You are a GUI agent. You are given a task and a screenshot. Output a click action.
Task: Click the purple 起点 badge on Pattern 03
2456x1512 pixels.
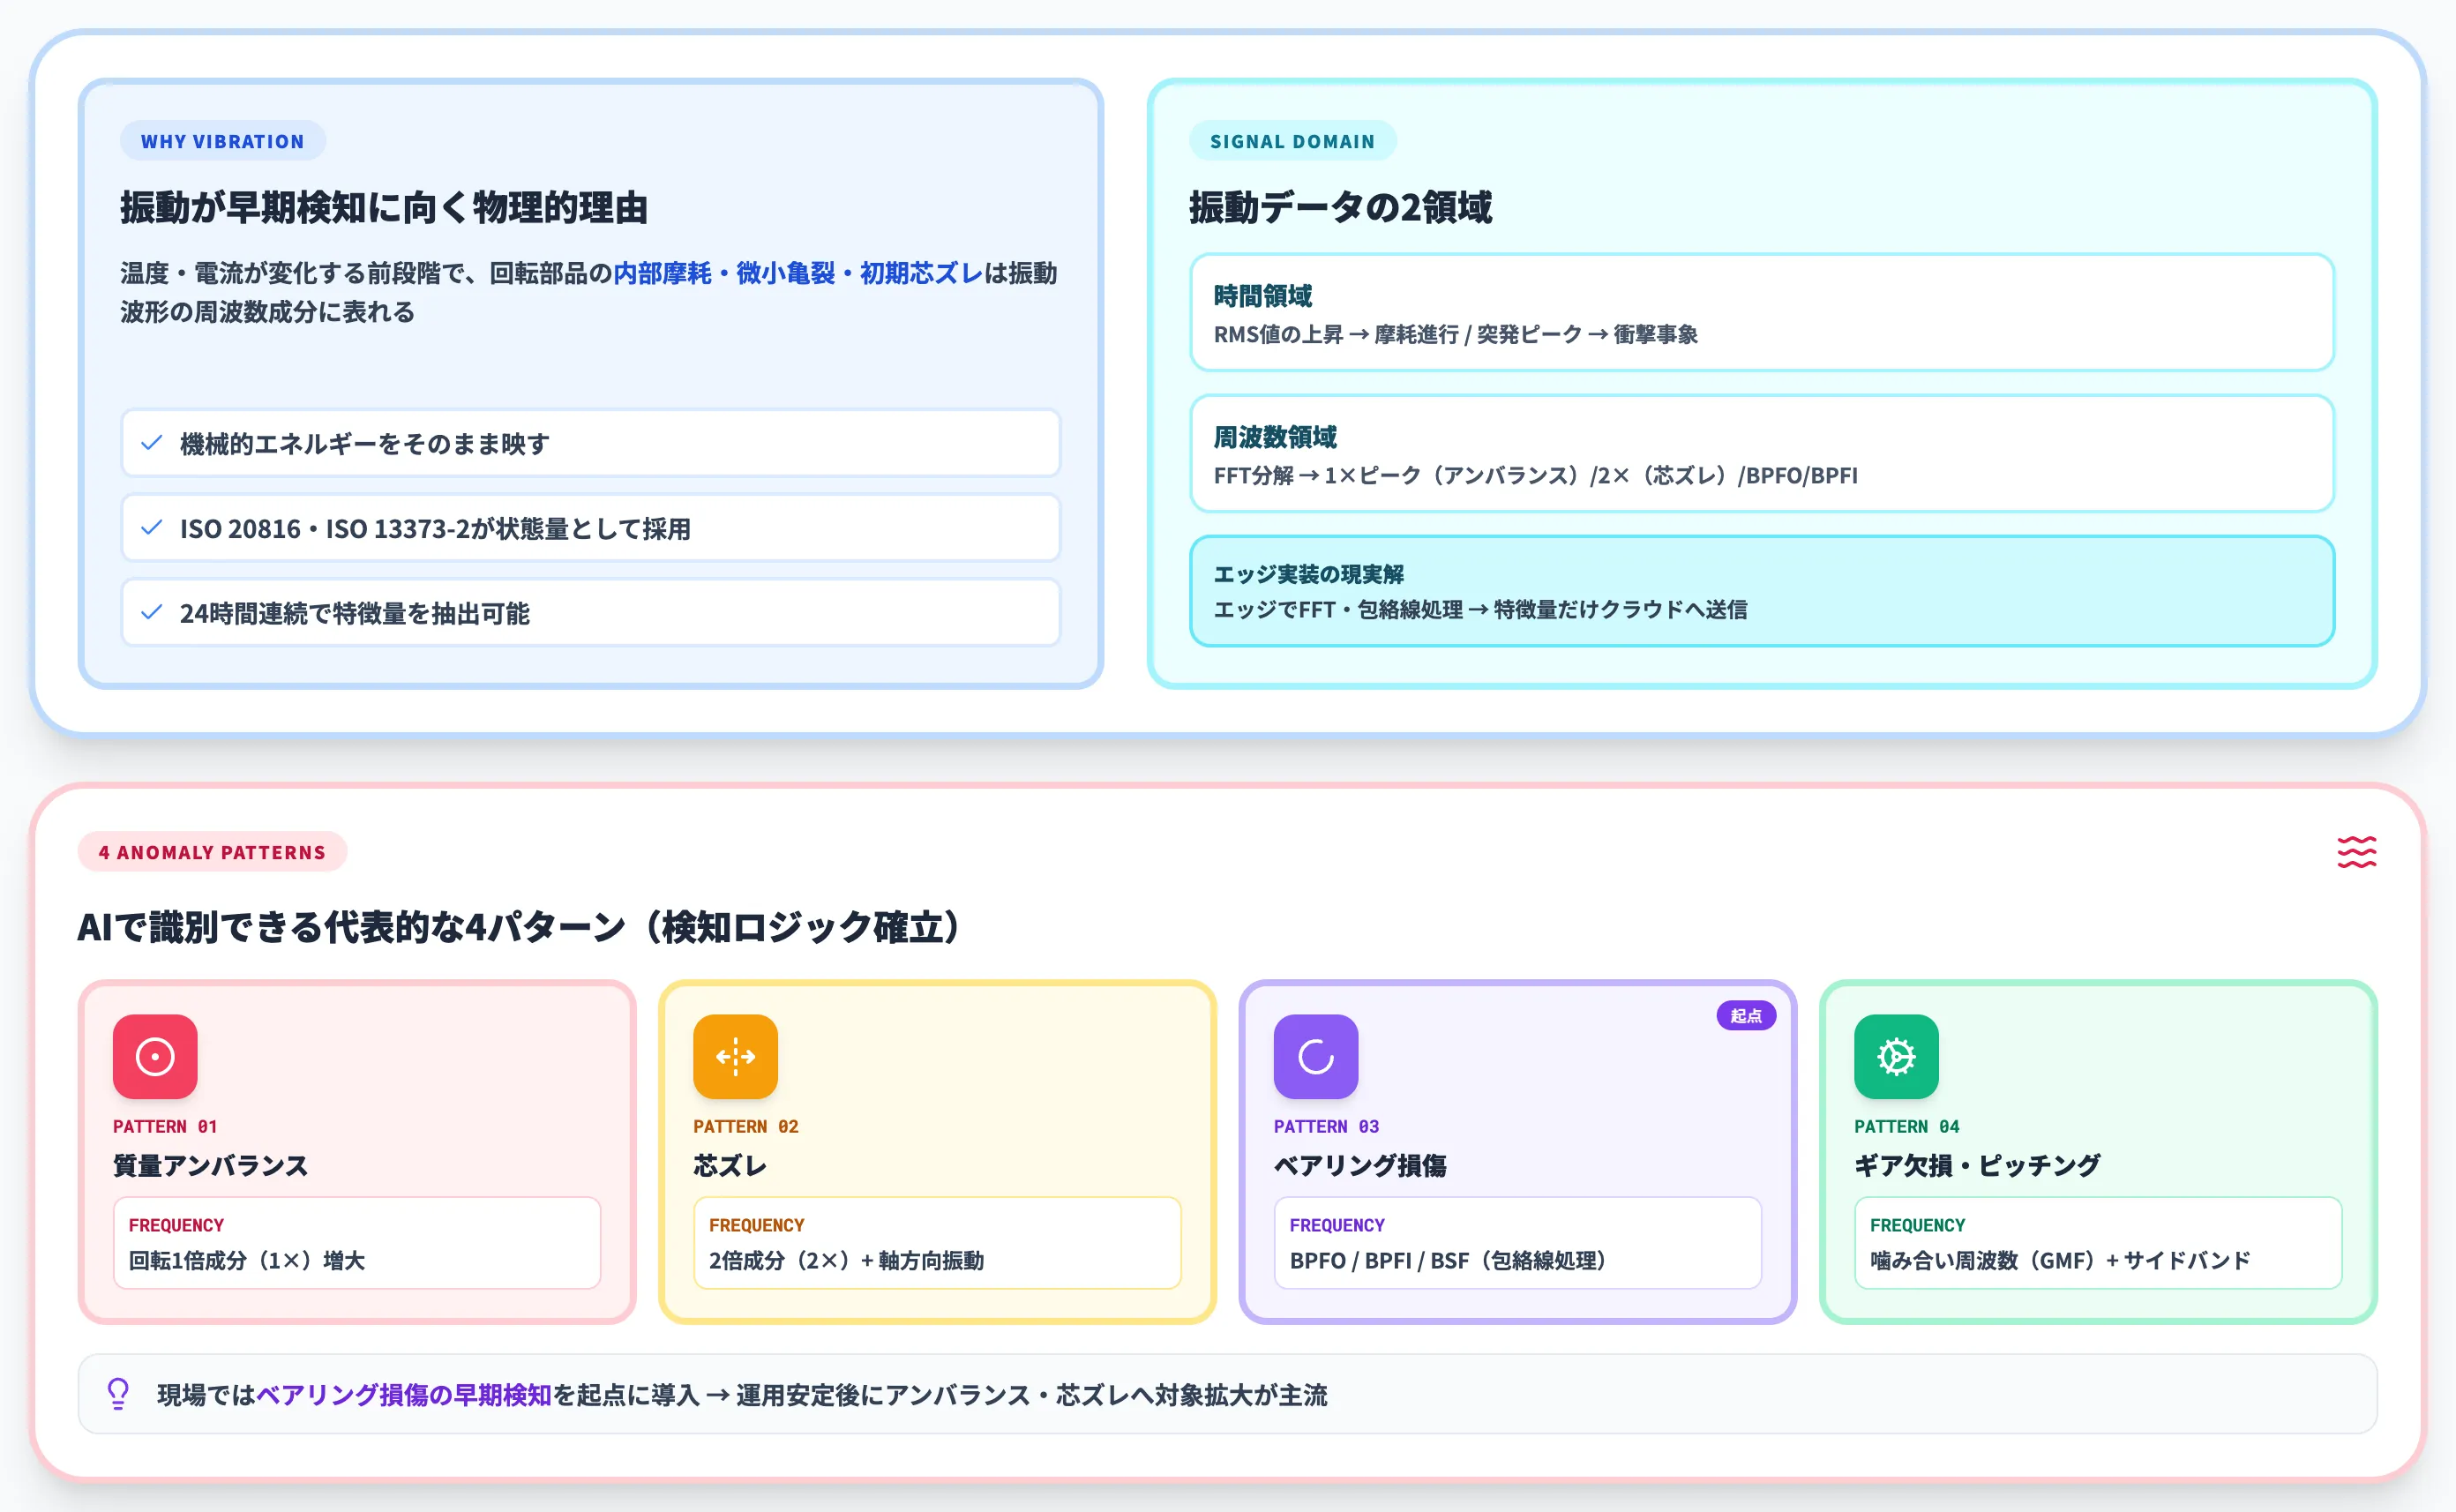click(1746, 1016)
